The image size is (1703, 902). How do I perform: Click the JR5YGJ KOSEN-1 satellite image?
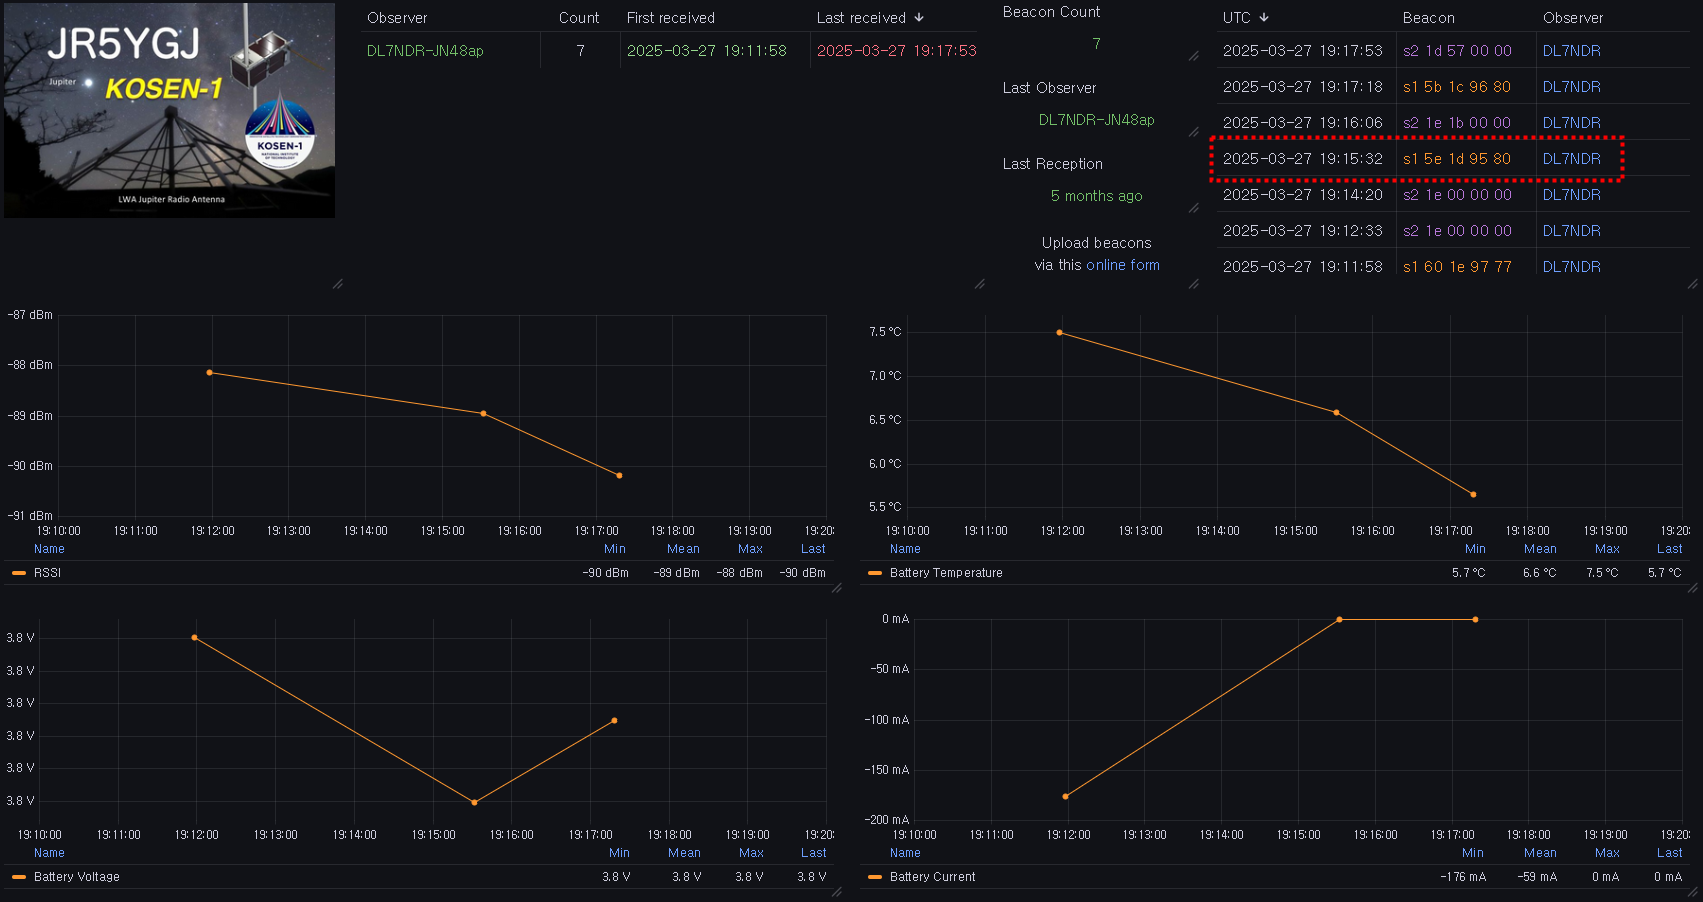(x=170, y=110)
